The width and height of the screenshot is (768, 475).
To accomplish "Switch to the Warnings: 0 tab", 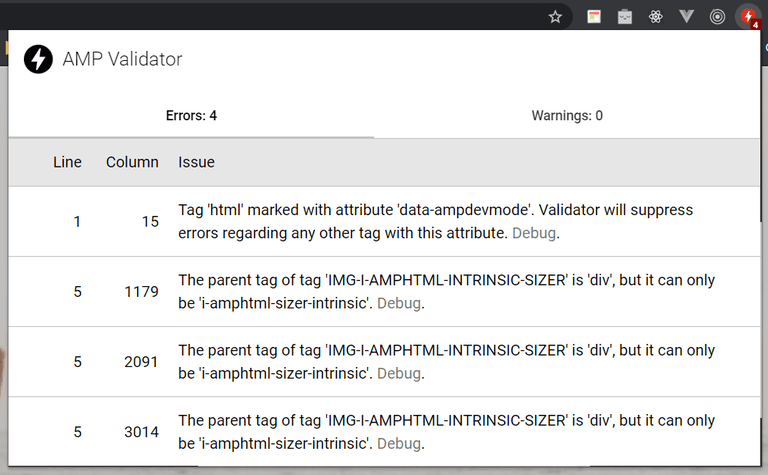I will tap(567, 116).
